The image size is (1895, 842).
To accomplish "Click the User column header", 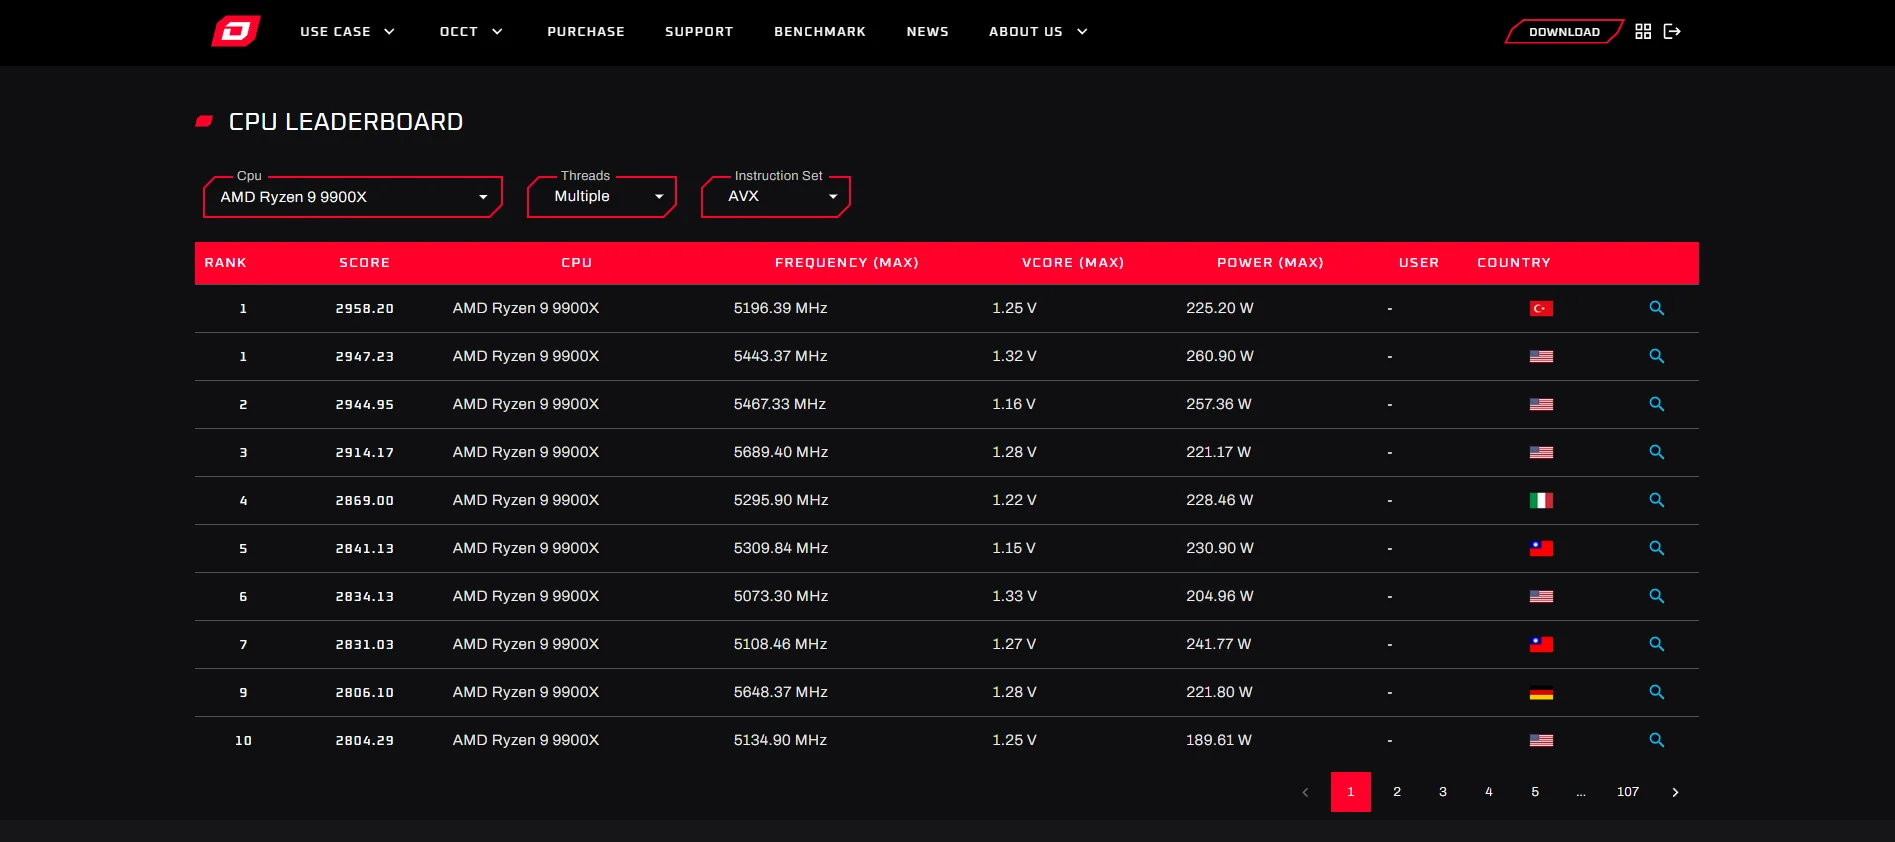I will click(1419, 263).
